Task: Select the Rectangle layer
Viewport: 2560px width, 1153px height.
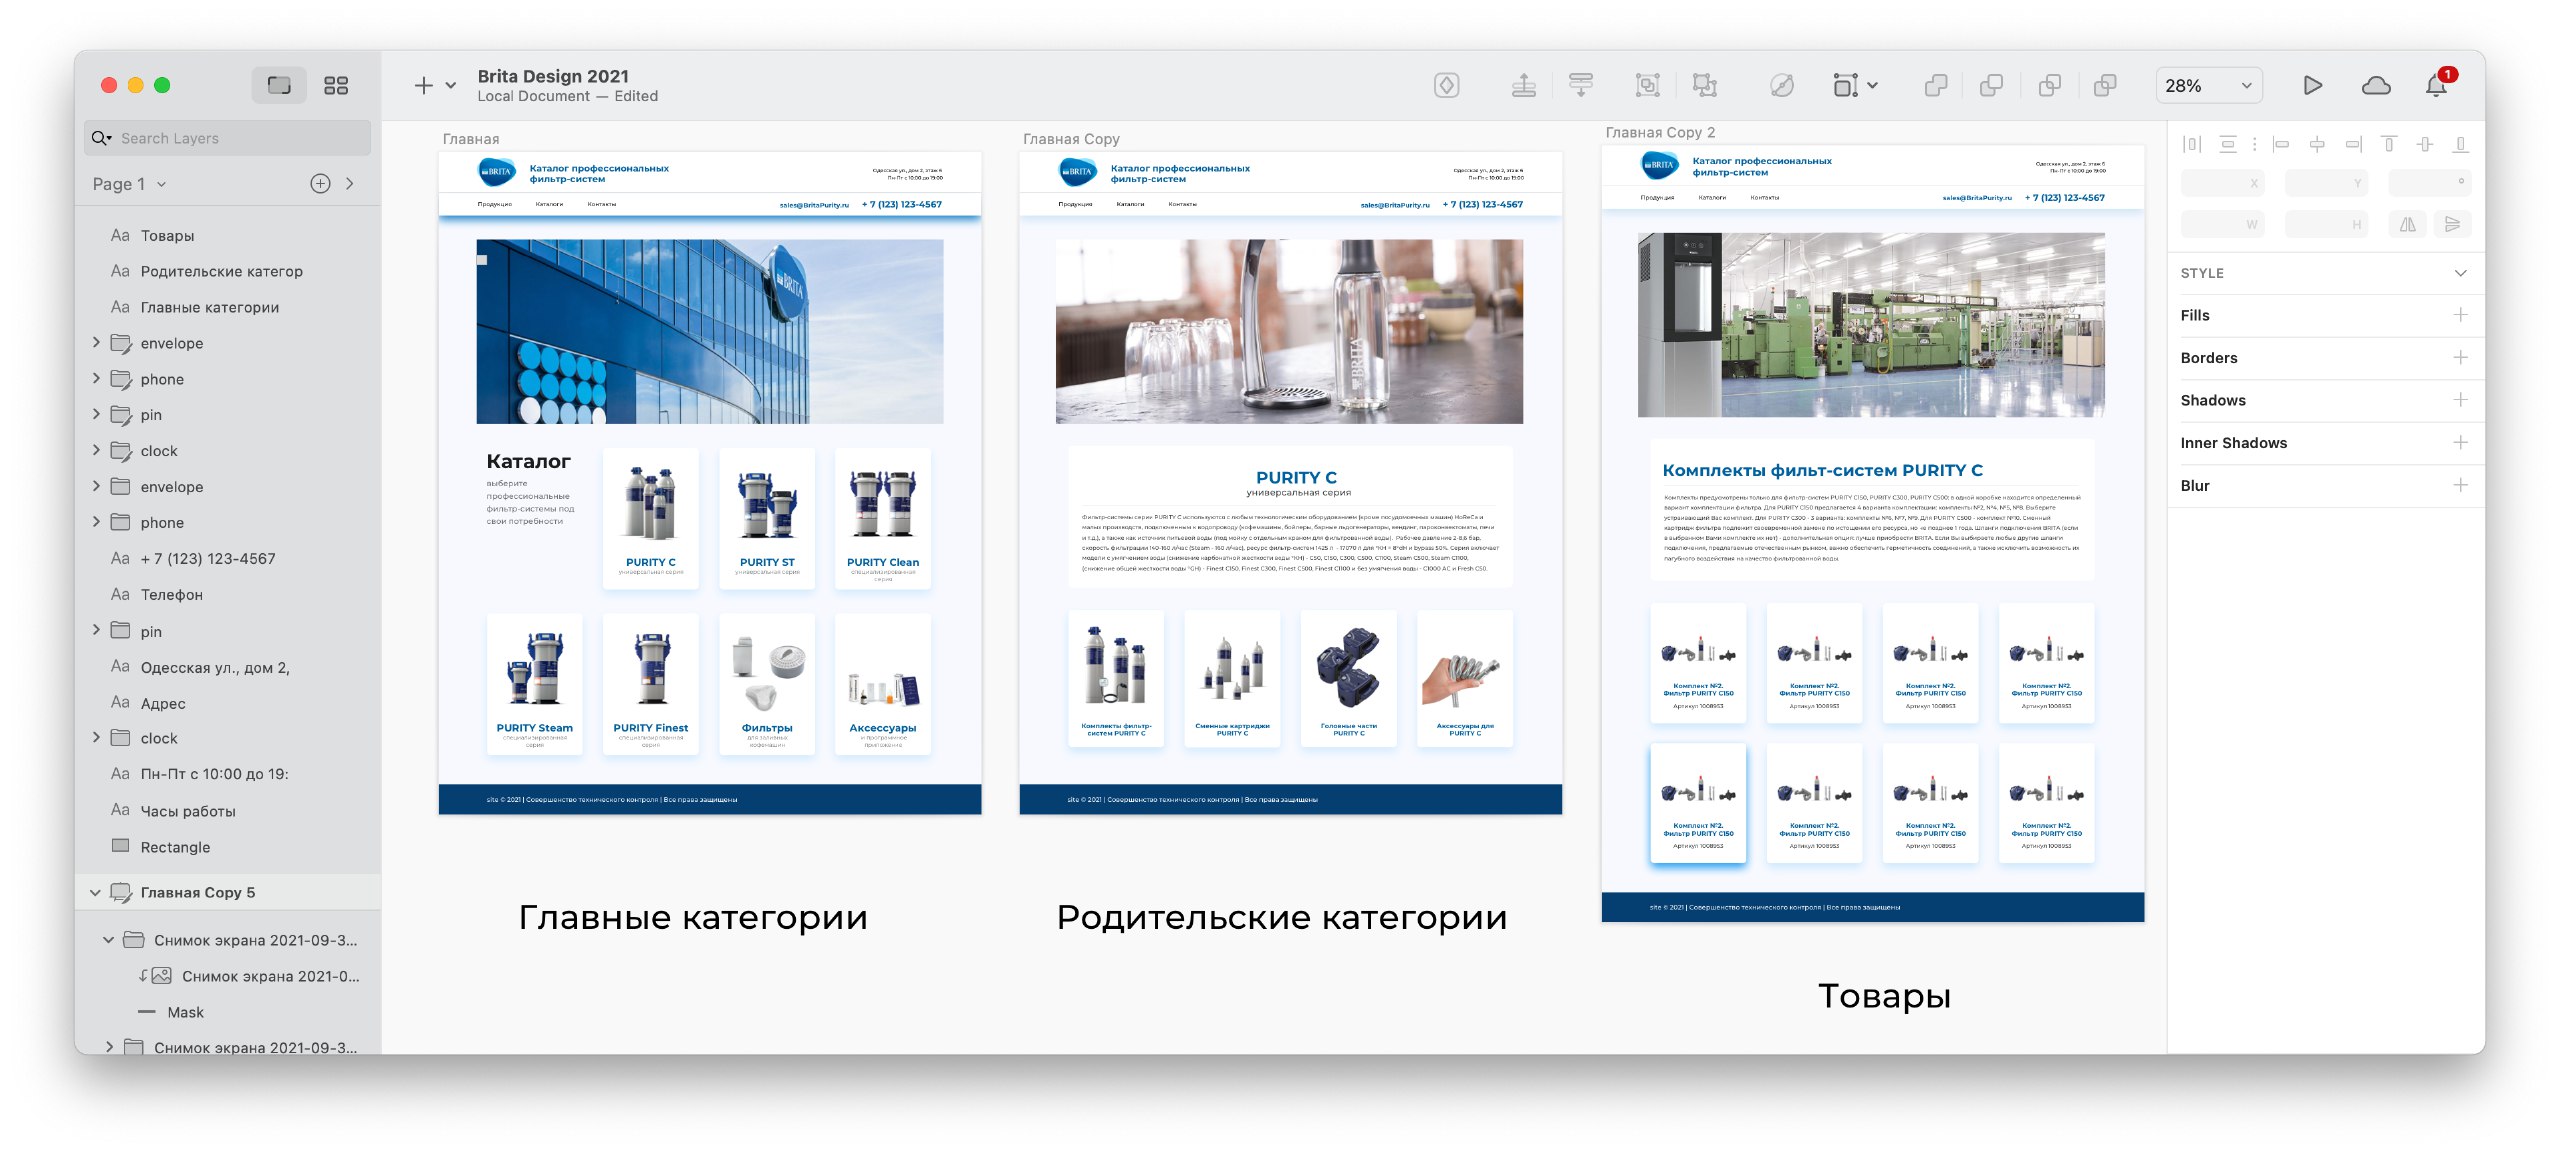Action: (228, 847)
